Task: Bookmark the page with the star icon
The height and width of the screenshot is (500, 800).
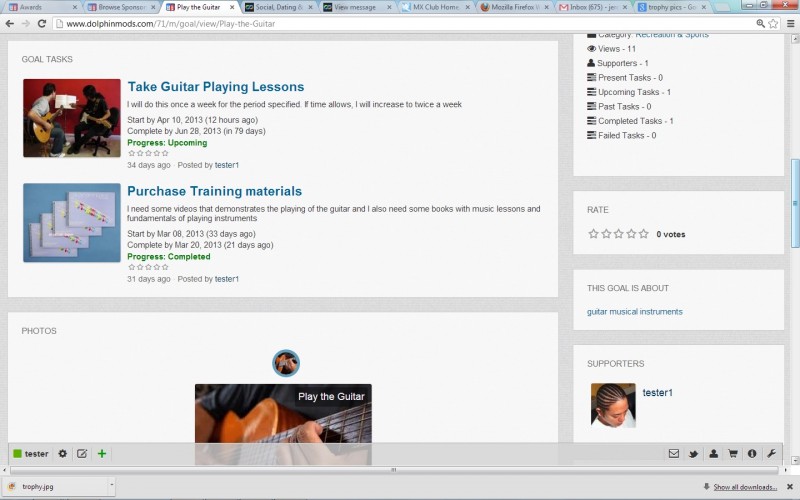Action: (773, 23)
